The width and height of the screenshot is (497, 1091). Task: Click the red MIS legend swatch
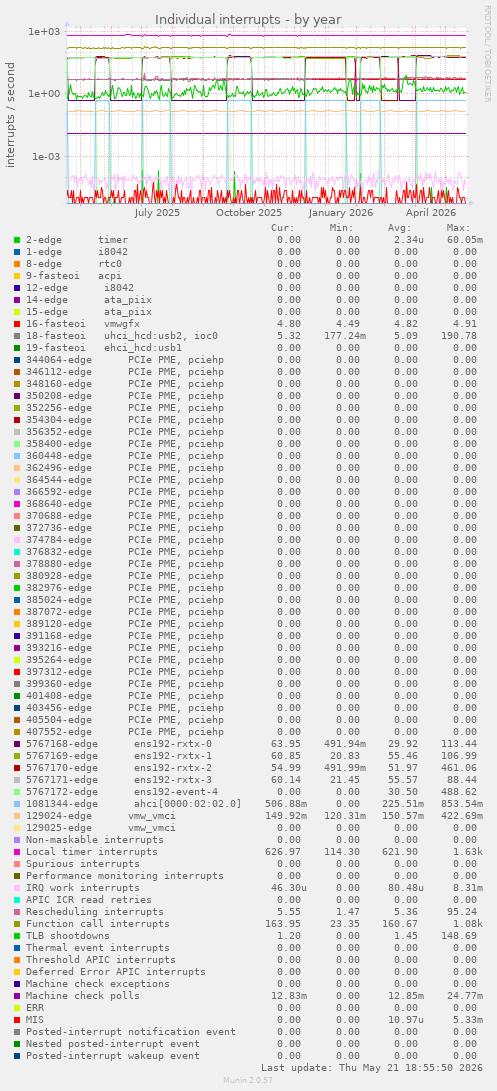click(17, 1019)
